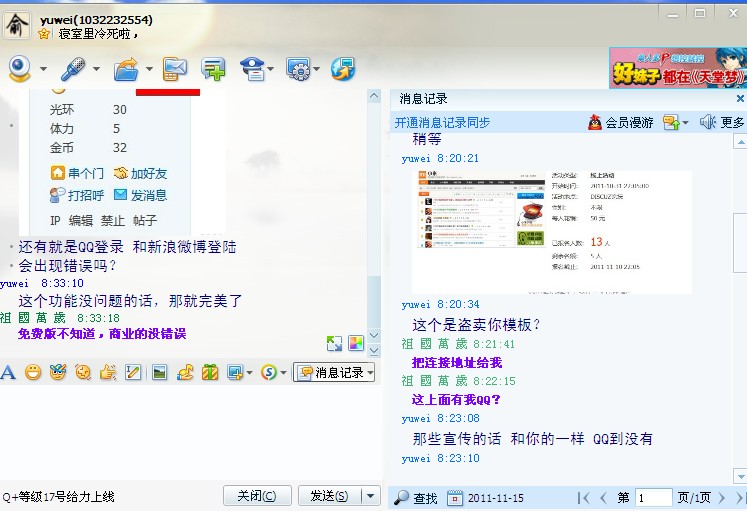Insert a picture with image icon

pos(160,372)
